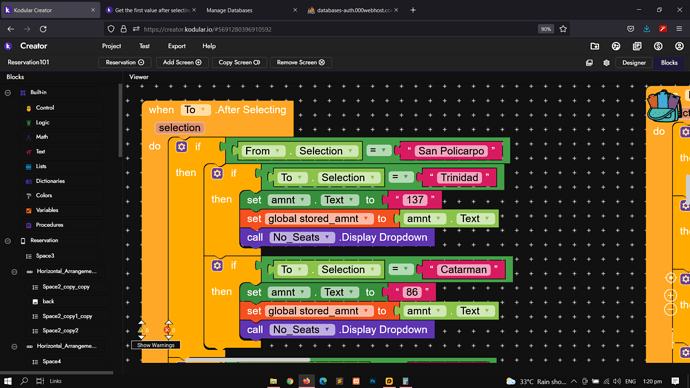The image size is (690, 388).
Task: Click the copy icon beside settings gear
Action: tap(589, 63)
